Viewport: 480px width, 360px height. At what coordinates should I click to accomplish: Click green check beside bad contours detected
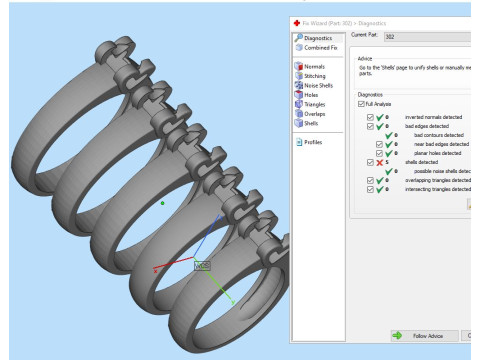389,135
